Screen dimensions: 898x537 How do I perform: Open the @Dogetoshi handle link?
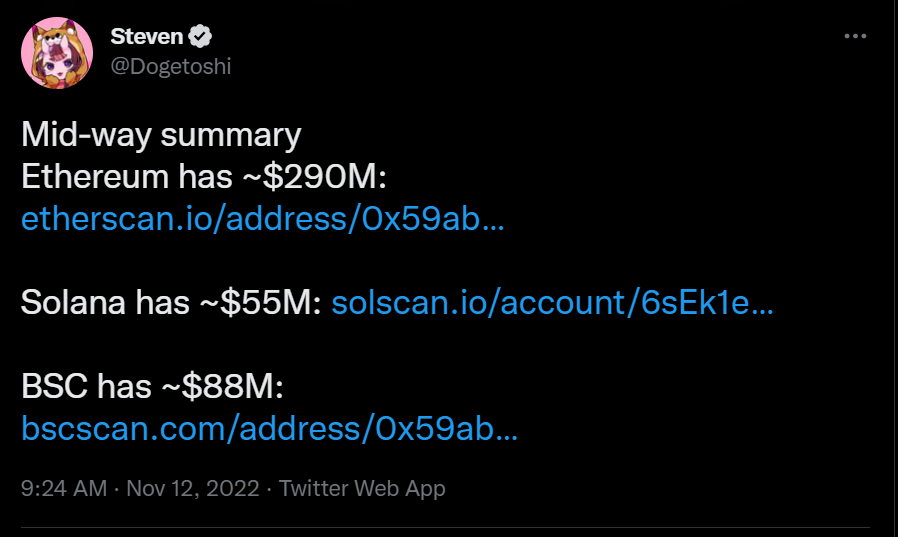pos(171,66)
